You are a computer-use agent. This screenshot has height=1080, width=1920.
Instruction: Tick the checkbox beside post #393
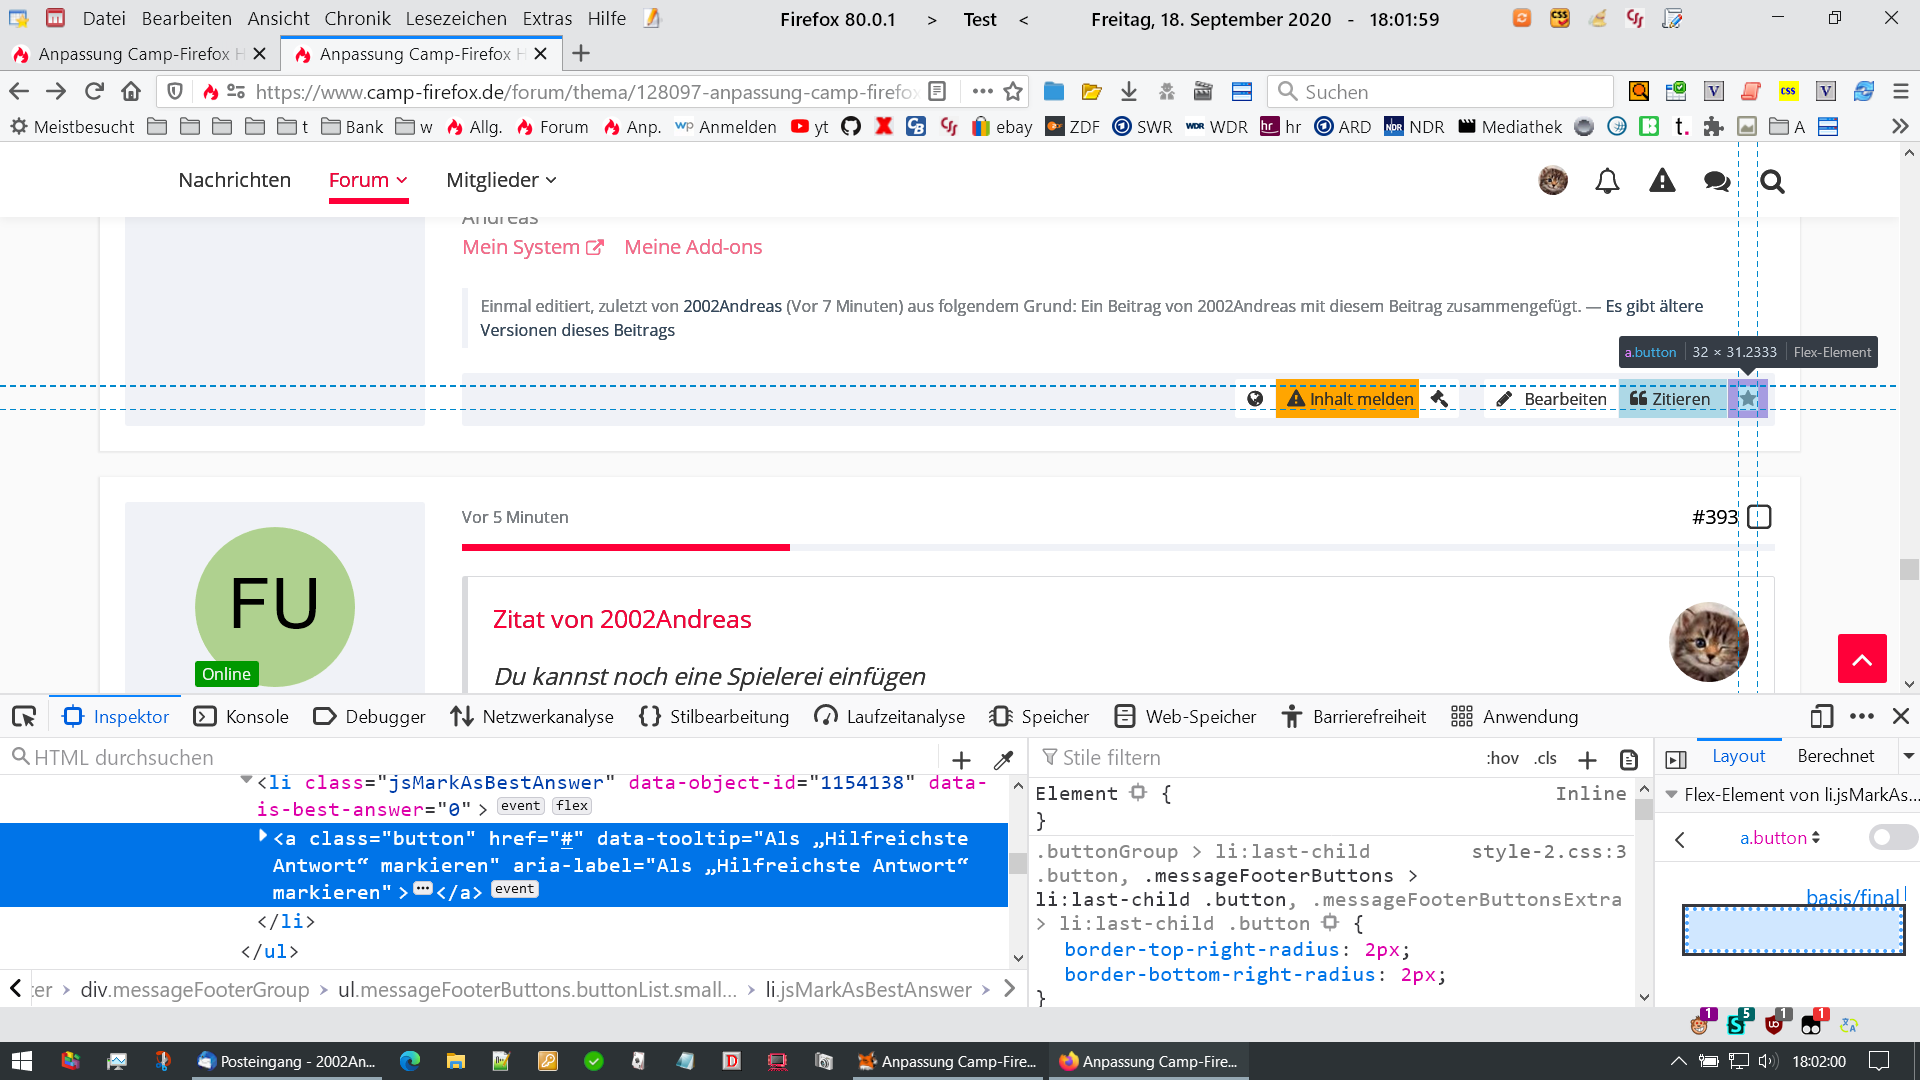point(1759,517)
